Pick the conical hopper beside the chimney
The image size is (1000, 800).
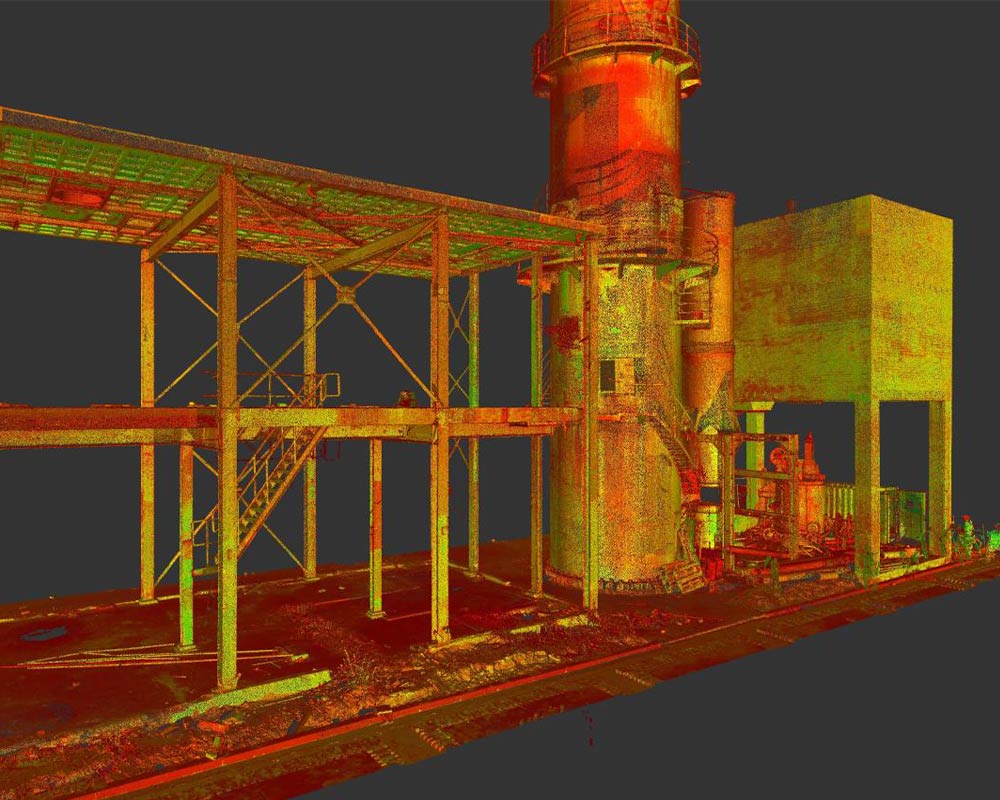(708, 383)
